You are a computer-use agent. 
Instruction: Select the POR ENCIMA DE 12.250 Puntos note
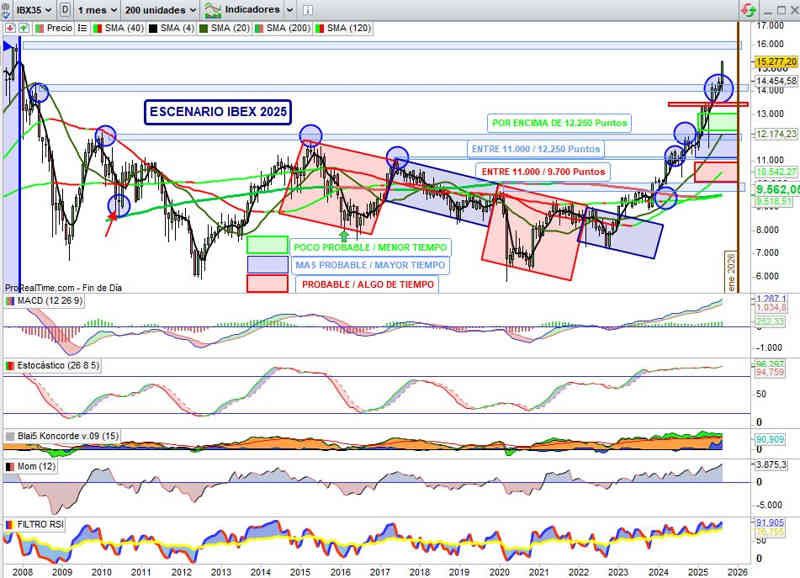tap(559, 123)
